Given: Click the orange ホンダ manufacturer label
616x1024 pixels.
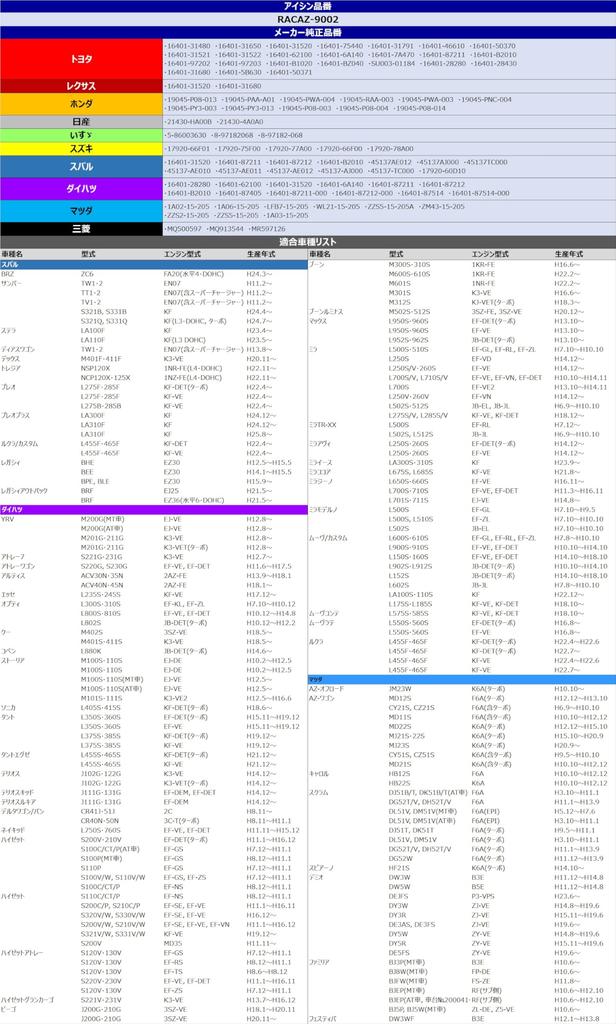Looking at the screenshot, I should [x=81, y=104].
